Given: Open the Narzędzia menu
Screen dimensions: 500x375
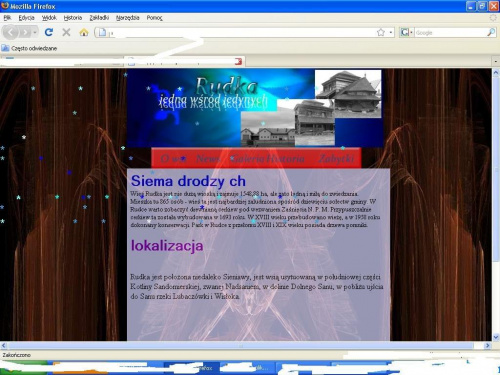Looking at the screenshot, I should (x=128, y=18).
